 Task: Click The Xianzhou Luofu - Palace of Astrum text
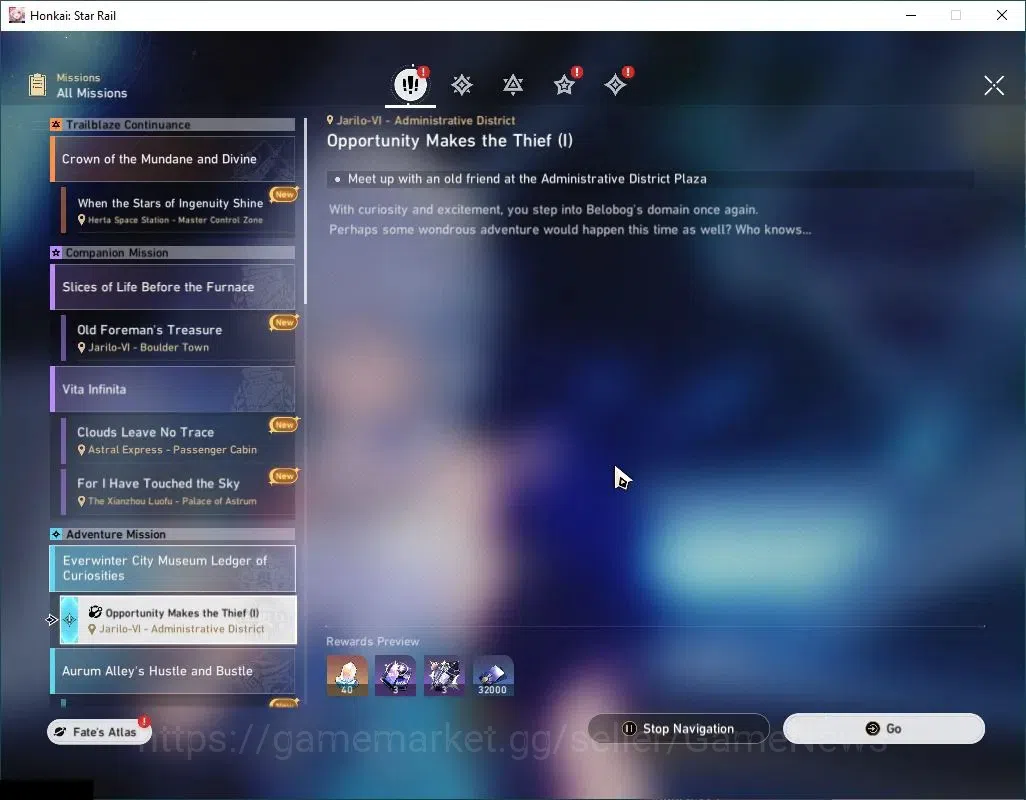(x=172, y=501)
